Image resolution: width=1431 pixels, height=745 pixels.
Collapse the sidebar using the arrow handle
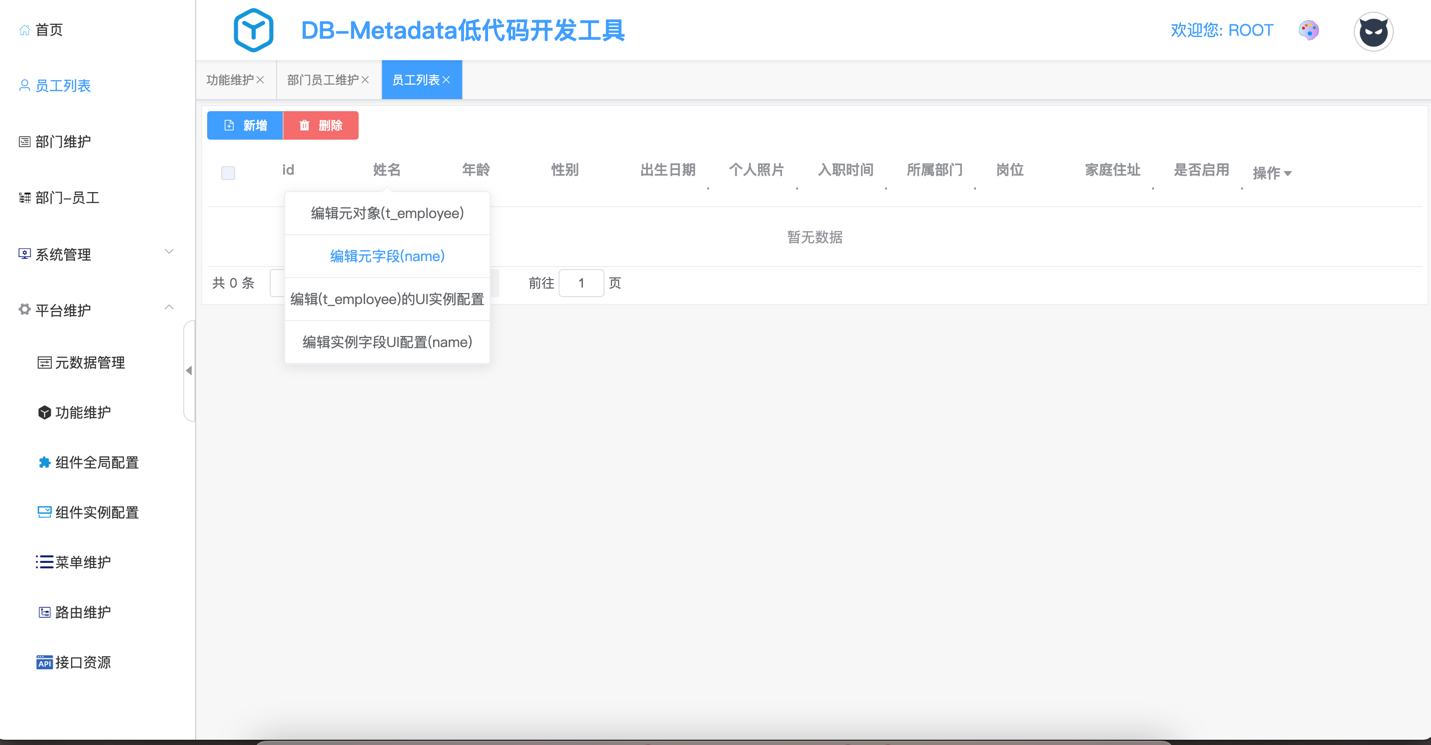(x=189, y=370)
